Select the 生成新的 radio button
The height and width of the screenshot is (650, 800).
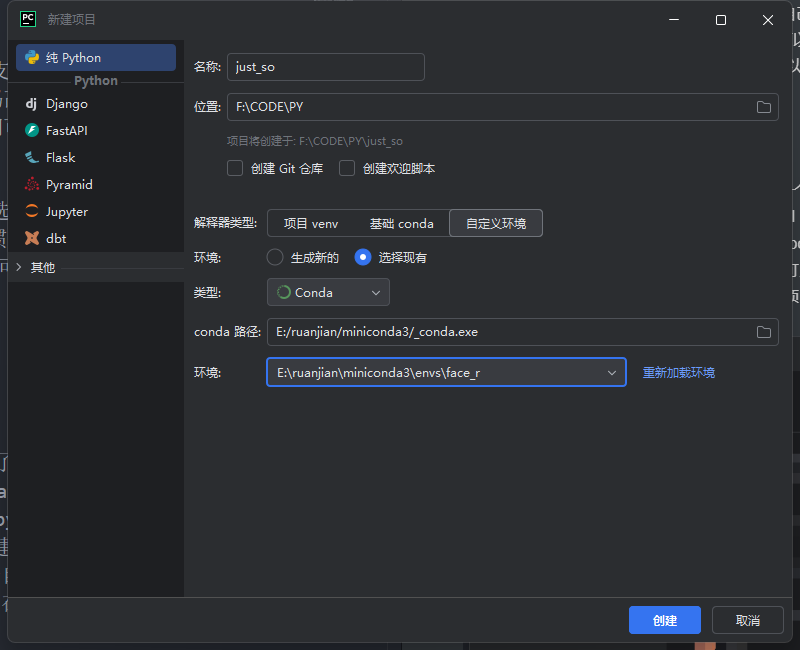click(275, 257)
